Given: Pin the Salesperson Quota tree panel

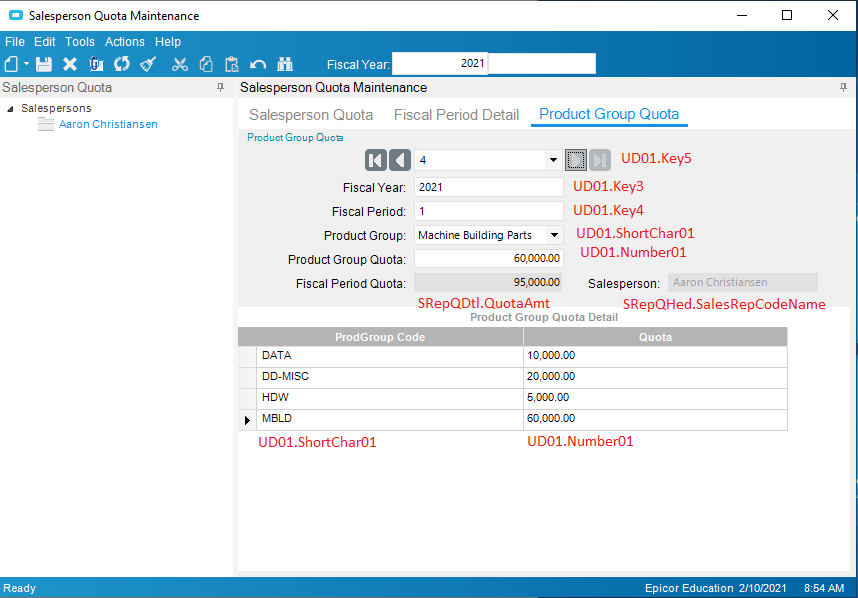Looking at the screenshot, I should 220,88.
